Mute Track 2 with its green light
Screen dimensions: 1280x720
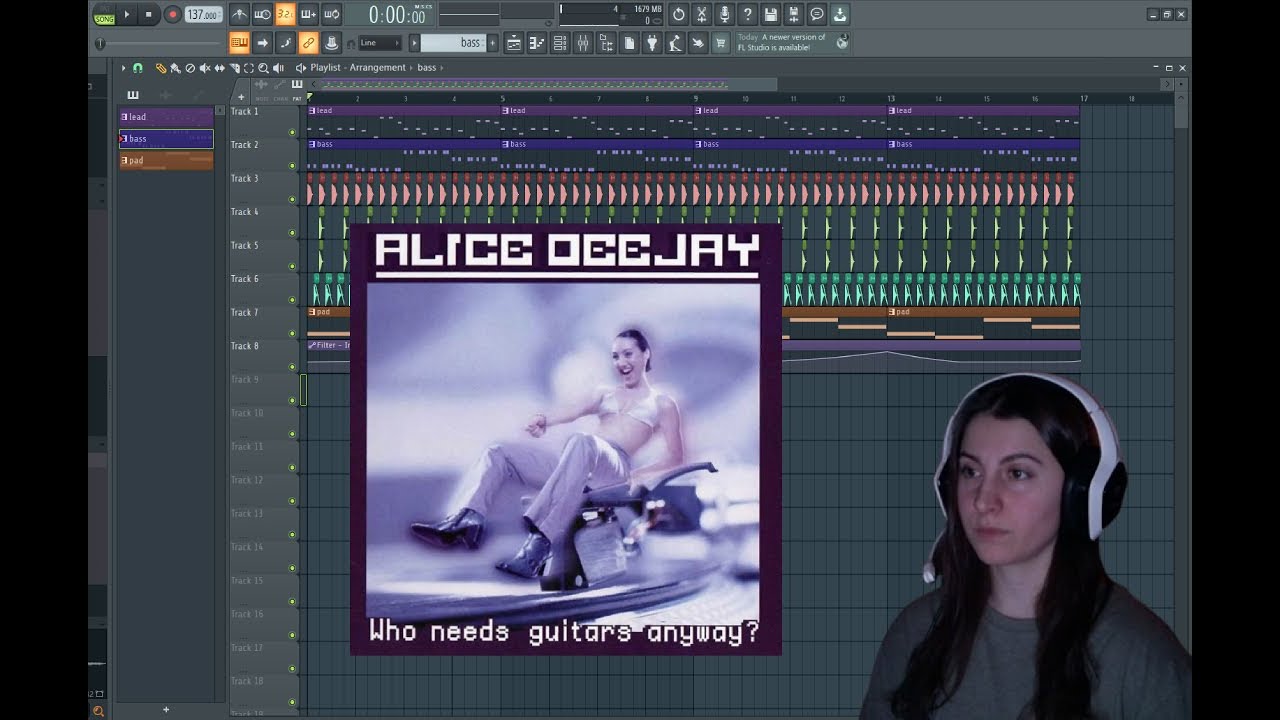pos(292,166)
